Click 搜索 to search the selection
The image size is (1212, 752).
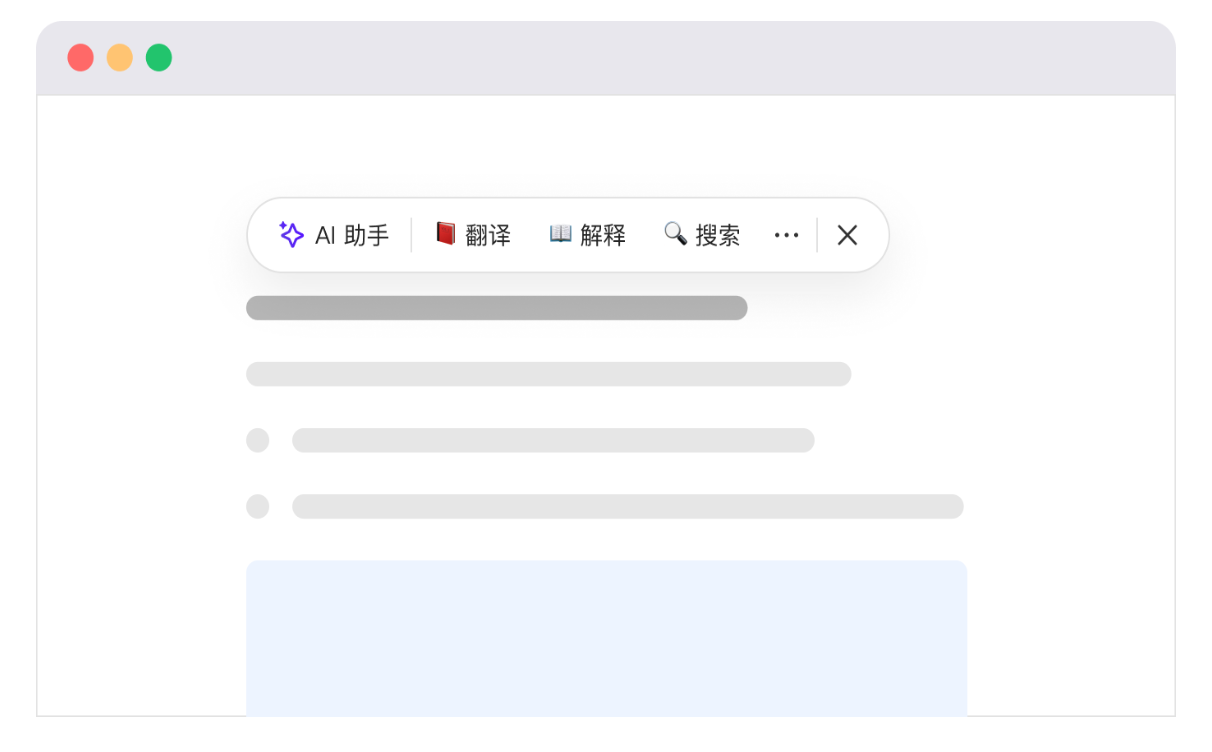click(701, 234)
